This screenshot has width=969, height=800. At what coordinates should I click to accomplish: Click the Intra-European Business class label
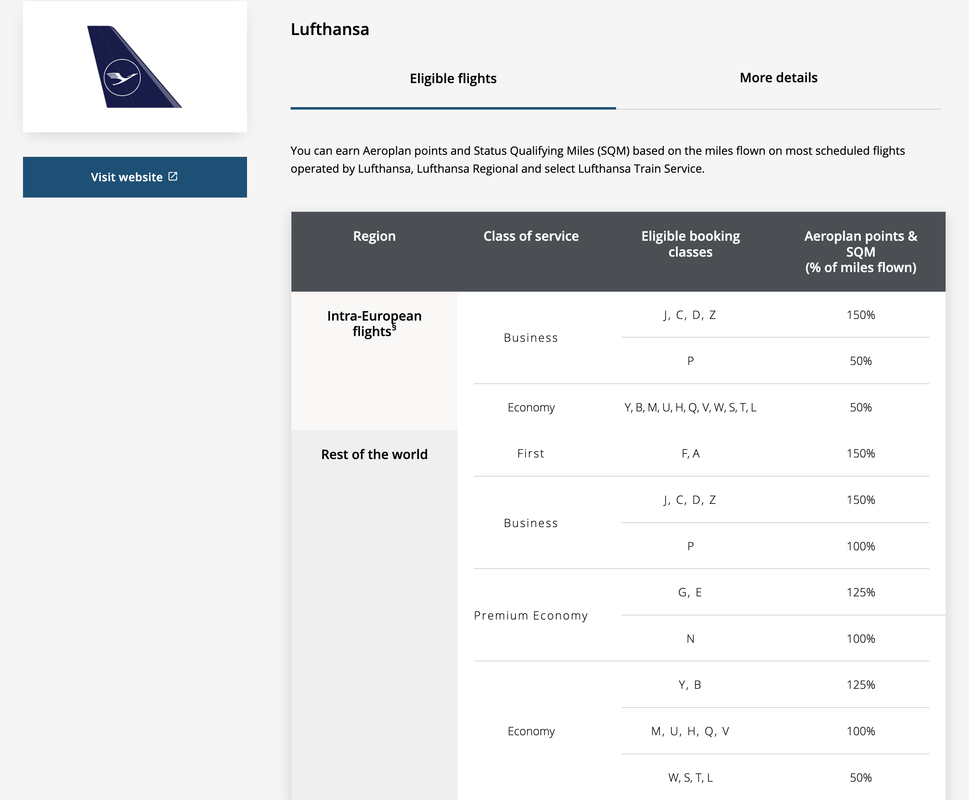point(531,338)
